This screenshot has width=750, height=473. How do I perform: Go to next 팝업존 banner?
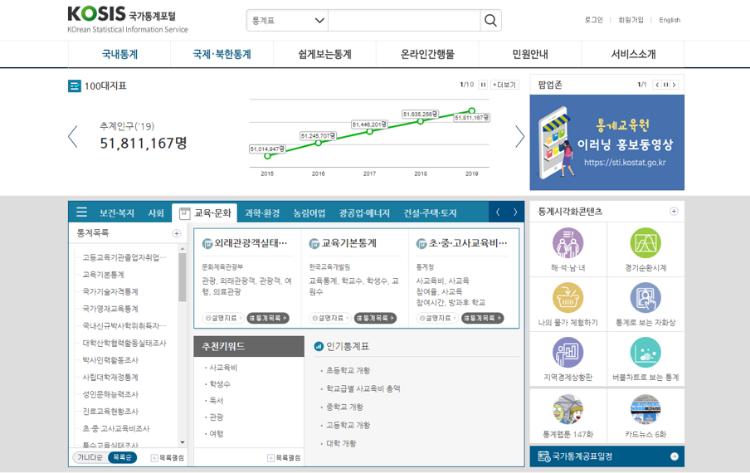point(674,85)
